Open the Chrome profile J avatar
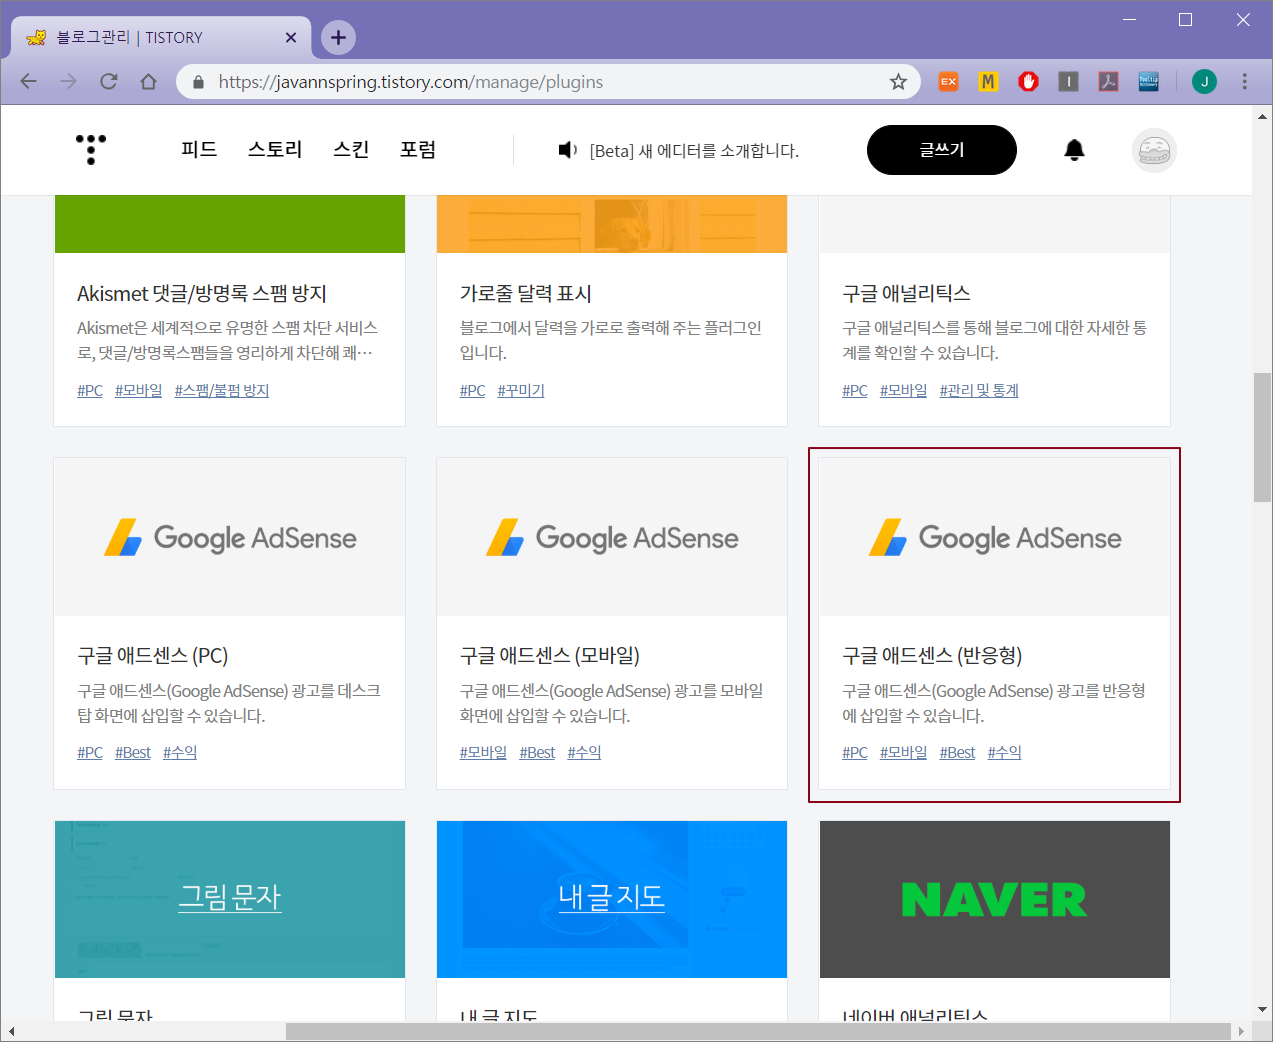1273x1042 pixels. [x=1204, y=82]
